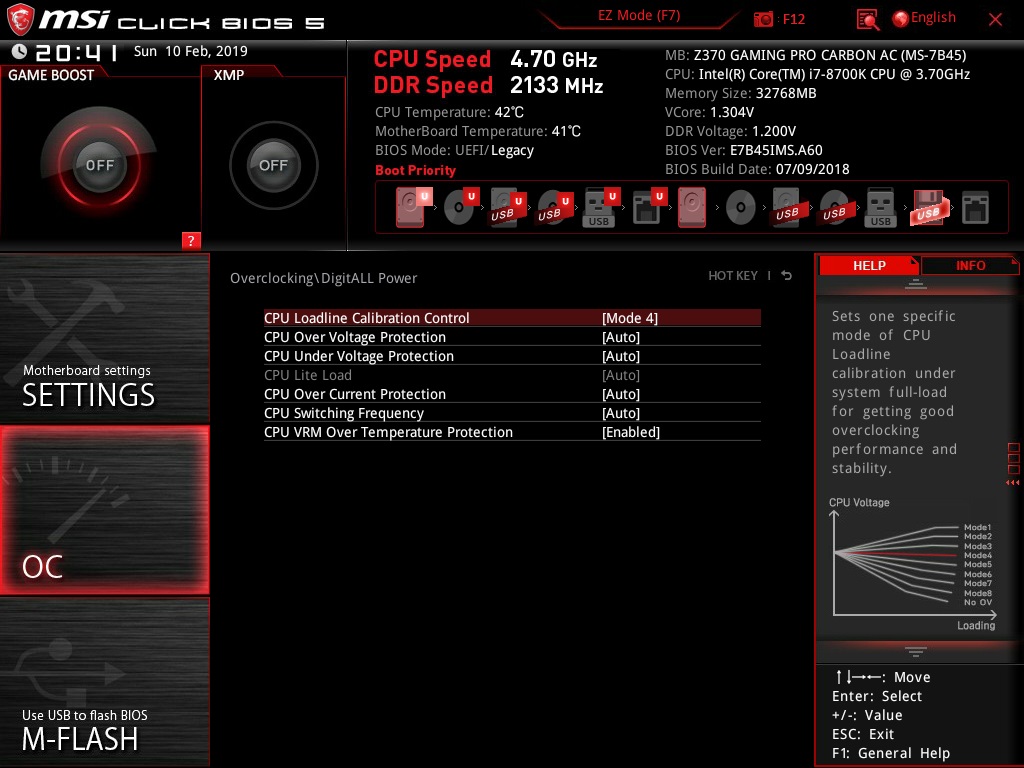Screen dimensions: 1024x768
Task: Click the red question mark help icon
Action: pyautogui.click(x=191, y=240)
